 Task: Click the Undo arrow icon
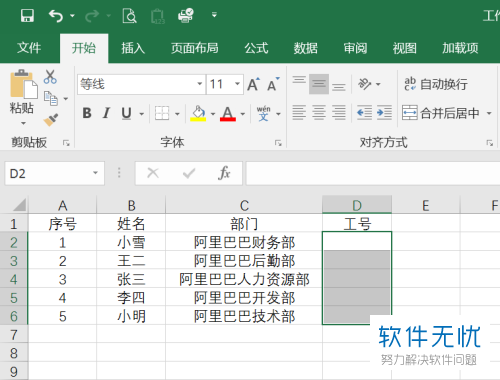coord(56,15)
